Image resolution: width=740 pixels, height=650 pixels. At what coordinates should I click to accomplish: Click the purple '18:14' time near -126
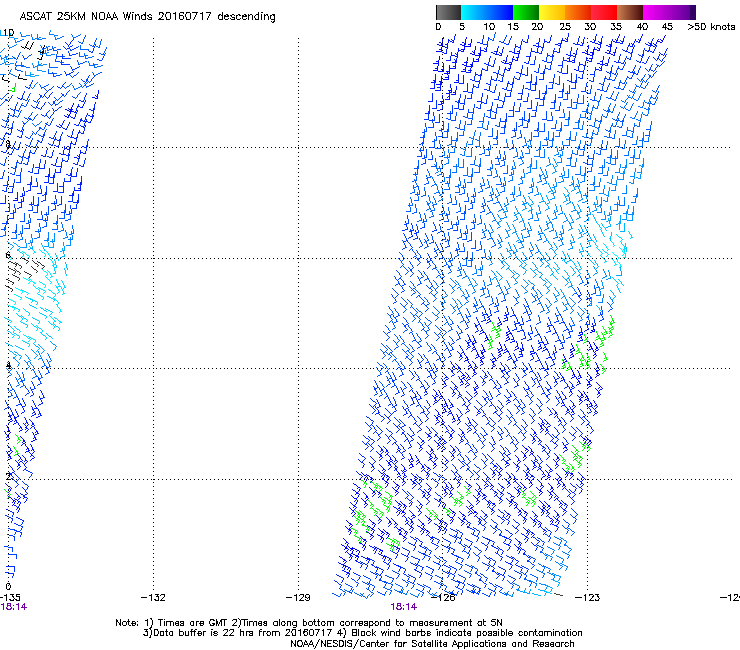404,607
